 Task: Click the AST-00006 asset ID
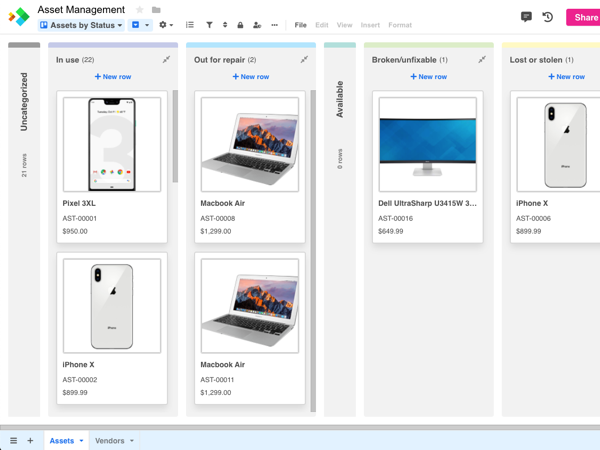point(533,218)
